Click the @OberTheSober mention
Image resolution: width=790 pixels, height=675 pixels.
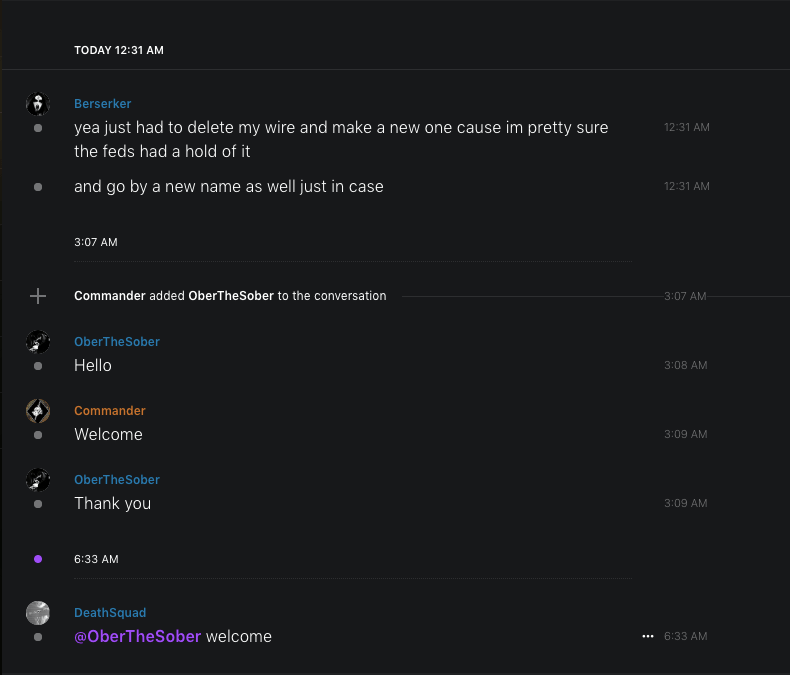(x=138, y=637)
